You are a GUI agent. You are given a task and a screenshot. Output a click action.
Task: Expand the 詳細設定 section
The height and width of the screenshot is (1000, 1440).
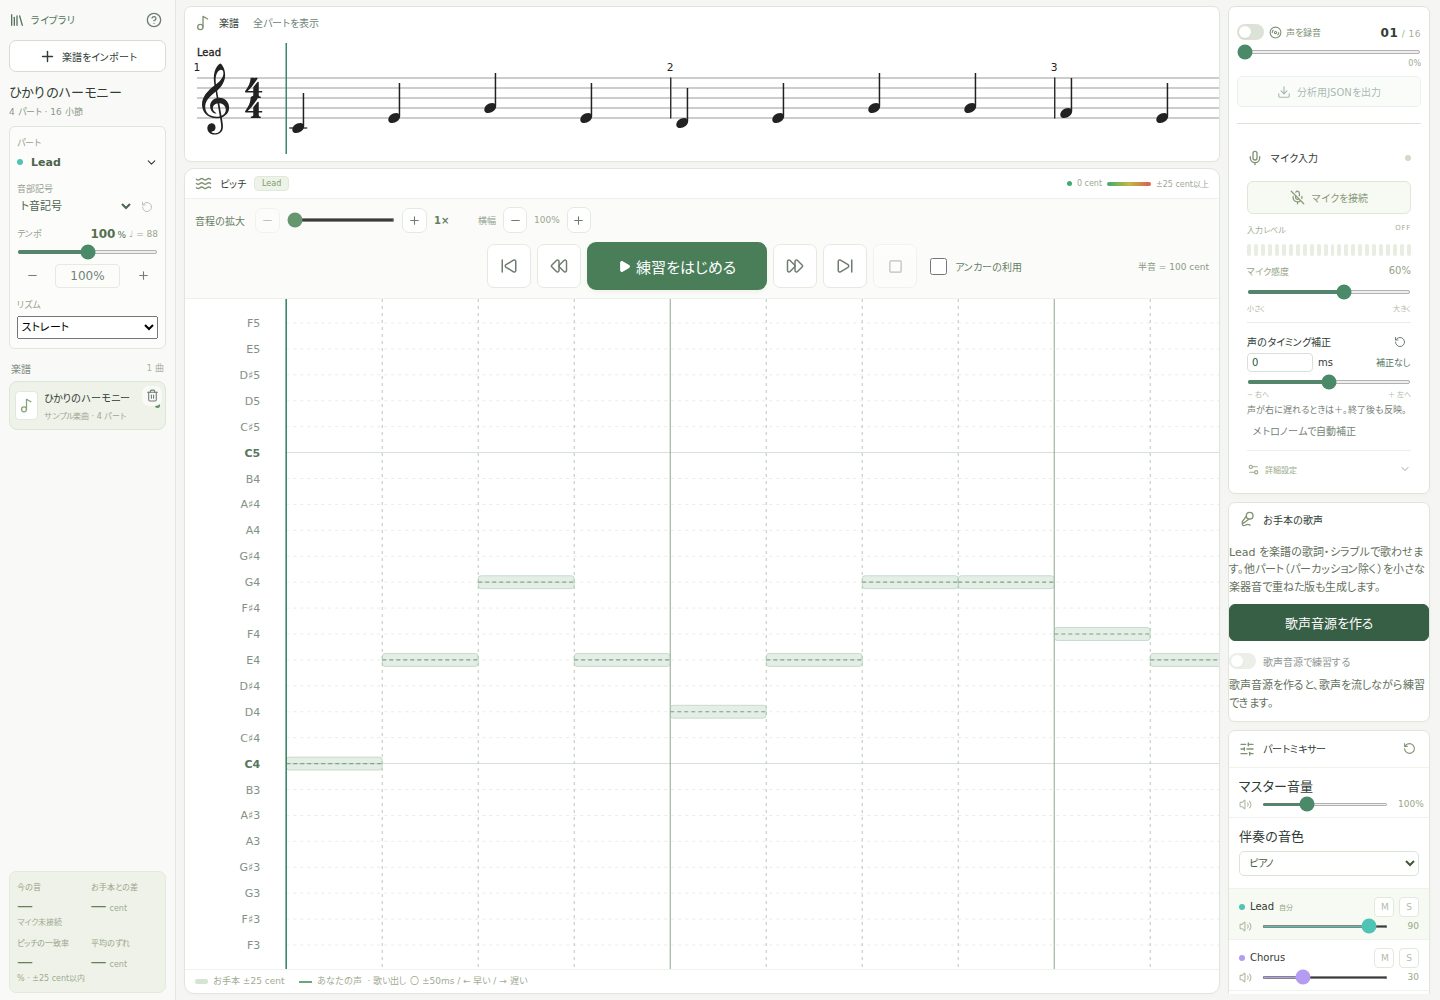(1328, 469)
